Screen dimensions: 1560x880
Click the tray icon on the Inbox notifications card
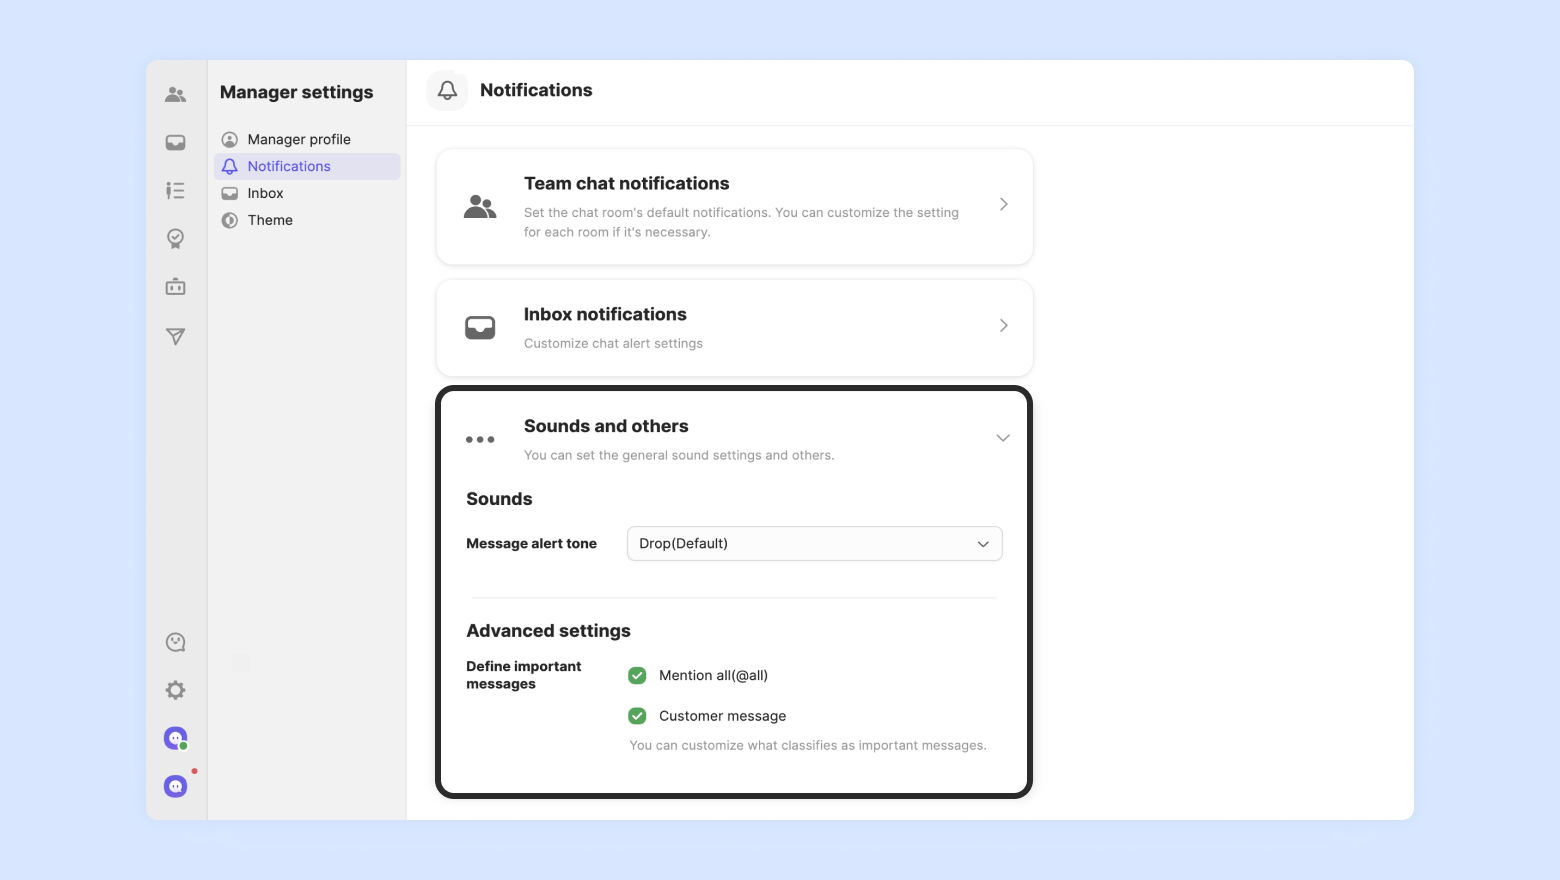(x=480, y=327)
